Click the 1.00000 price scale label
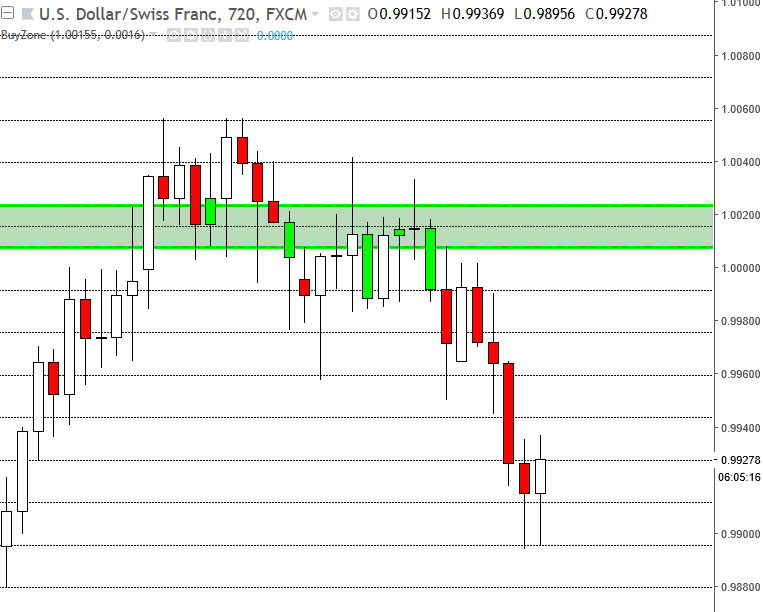Image resolution: width=763 pixels, height=612 pixels. (741, 268)
